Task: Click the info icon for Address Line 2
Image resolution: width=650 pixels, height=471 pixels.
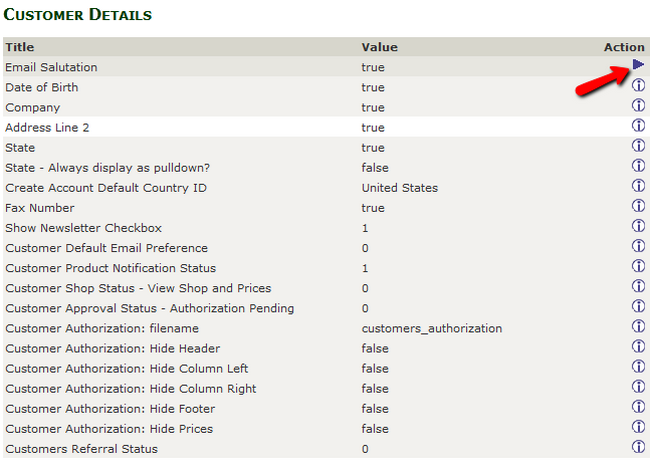Action: click(638, 126)
